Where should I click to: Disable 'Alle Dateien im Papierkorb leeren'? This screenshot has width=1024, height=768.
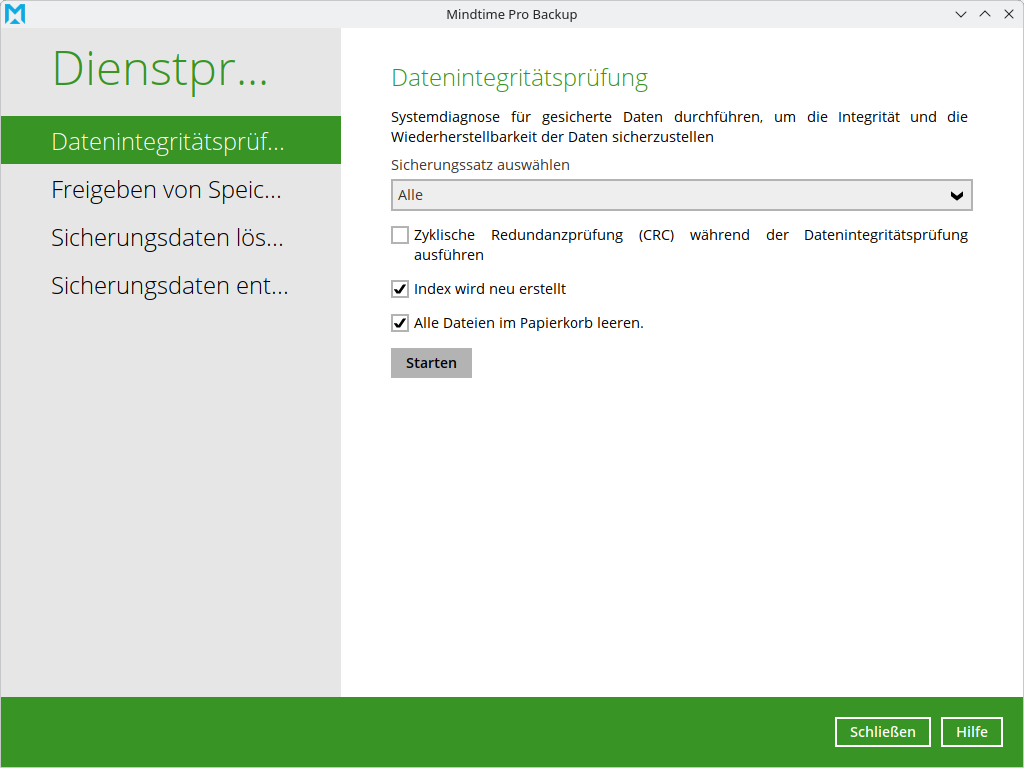[400, 323]
